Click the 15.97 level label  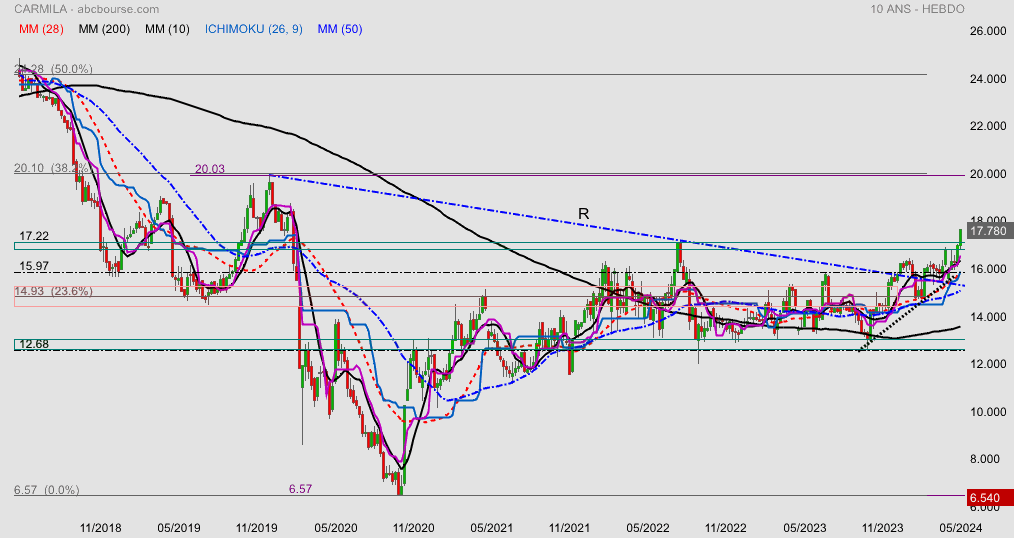point(34,266)
